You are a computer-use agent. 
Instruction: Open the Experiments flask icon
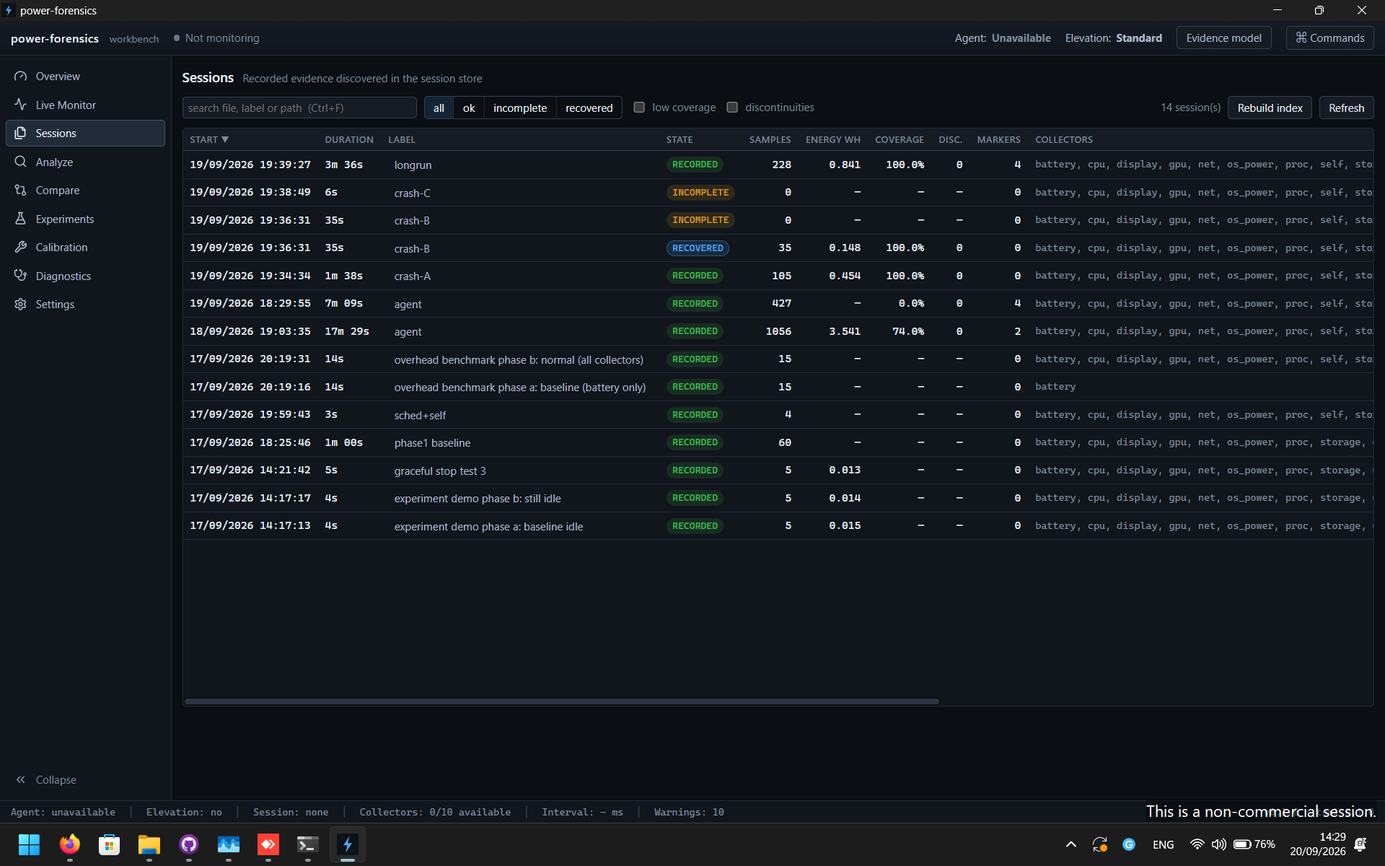tap(20, 219)
